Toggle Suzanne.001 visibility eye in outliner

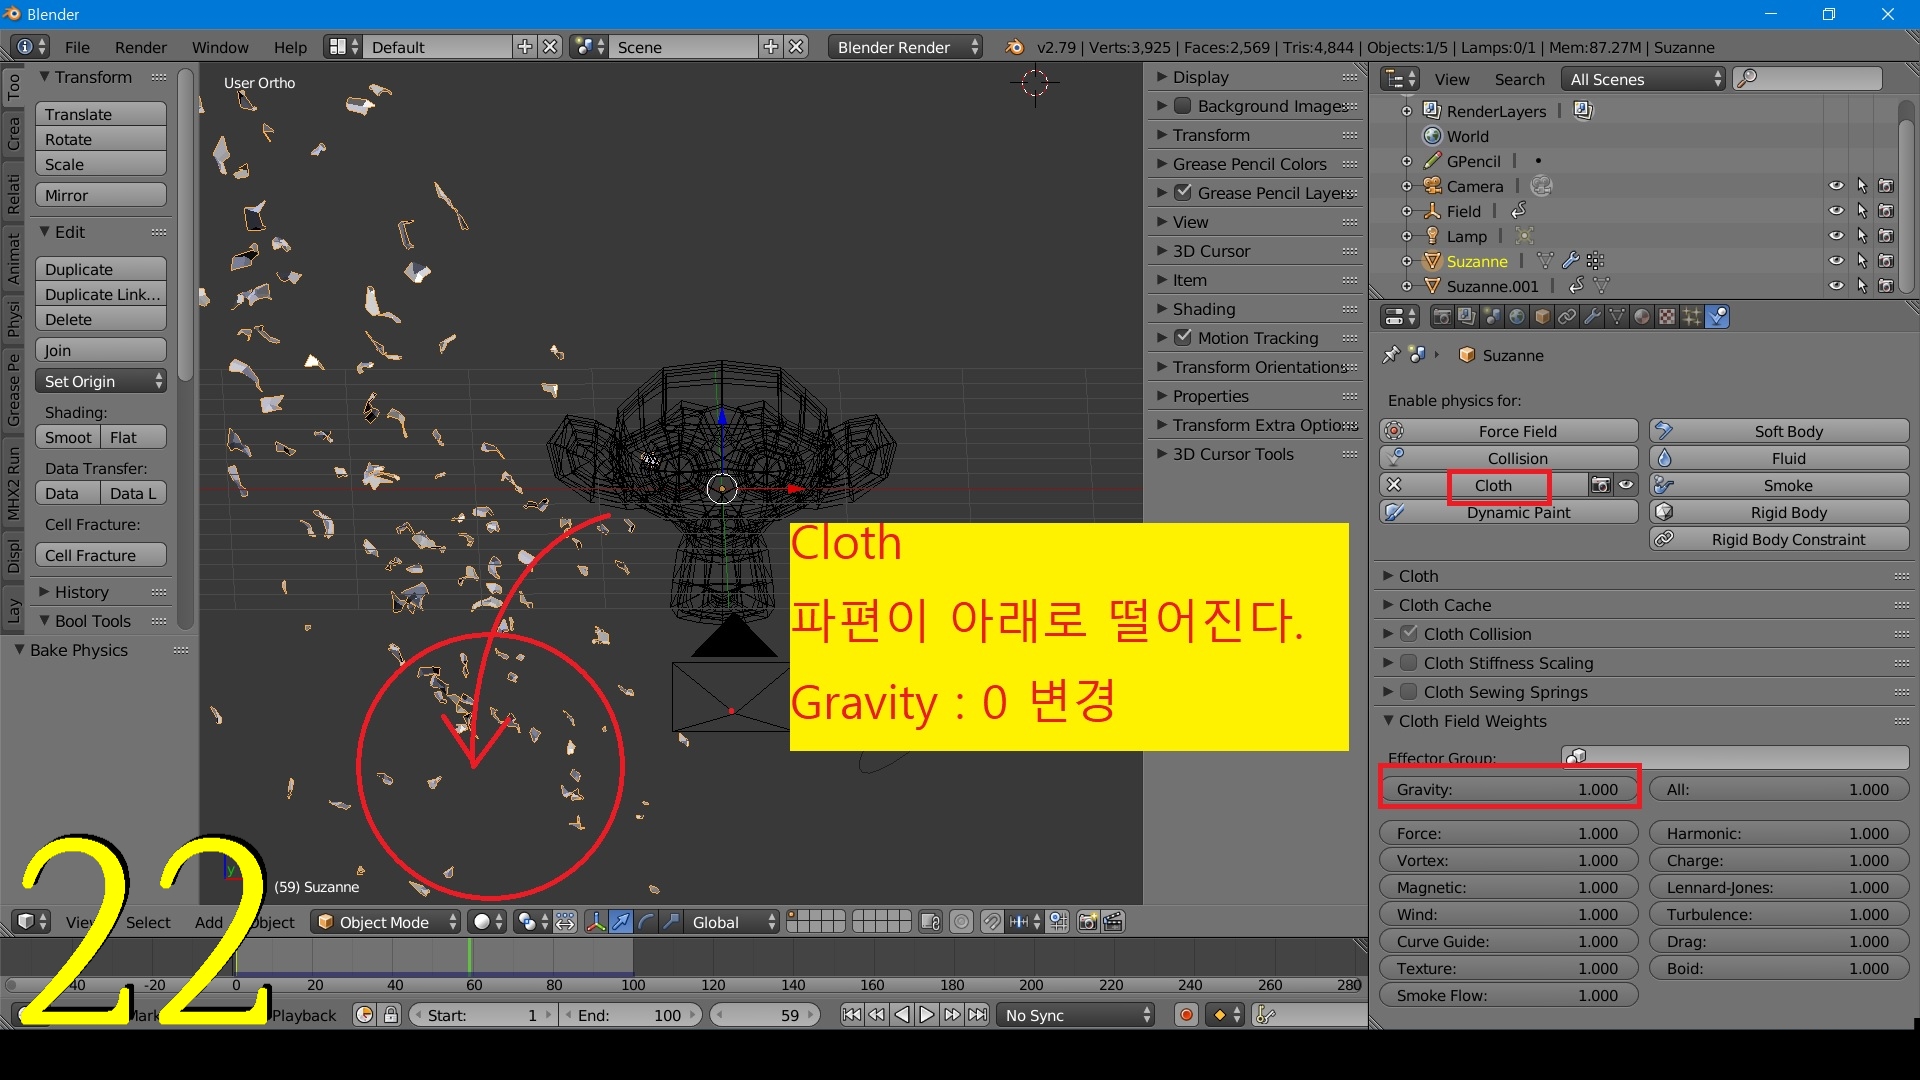1836,286
